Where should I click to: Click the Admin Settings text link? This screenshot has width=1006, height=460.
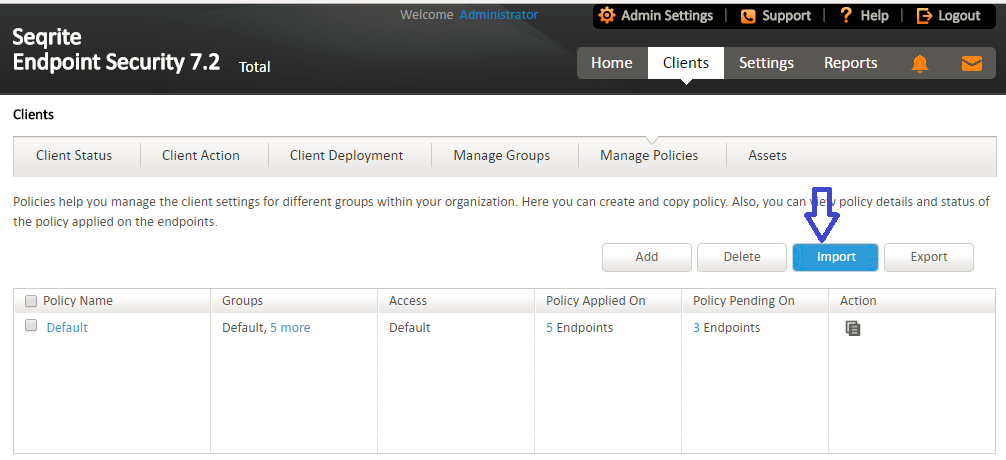[667, 15]
